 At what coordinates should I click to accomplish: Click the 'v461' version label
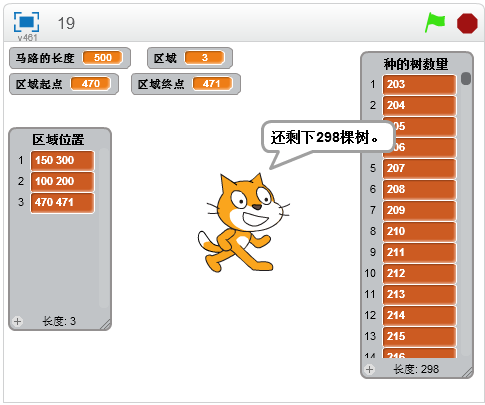[27, 38]
